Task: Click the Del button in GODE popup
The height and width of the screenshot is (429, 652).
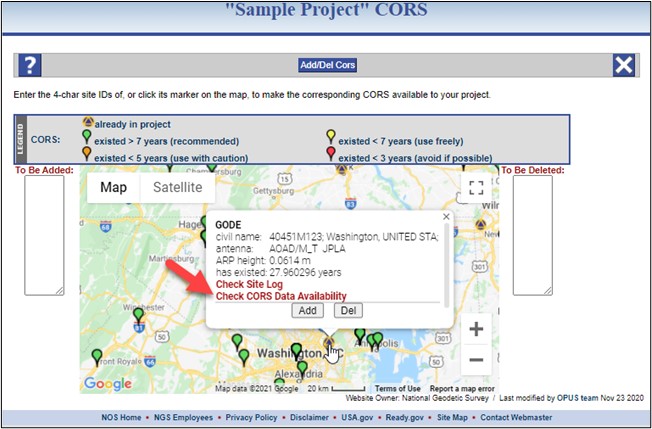Action: coord(348,311)
